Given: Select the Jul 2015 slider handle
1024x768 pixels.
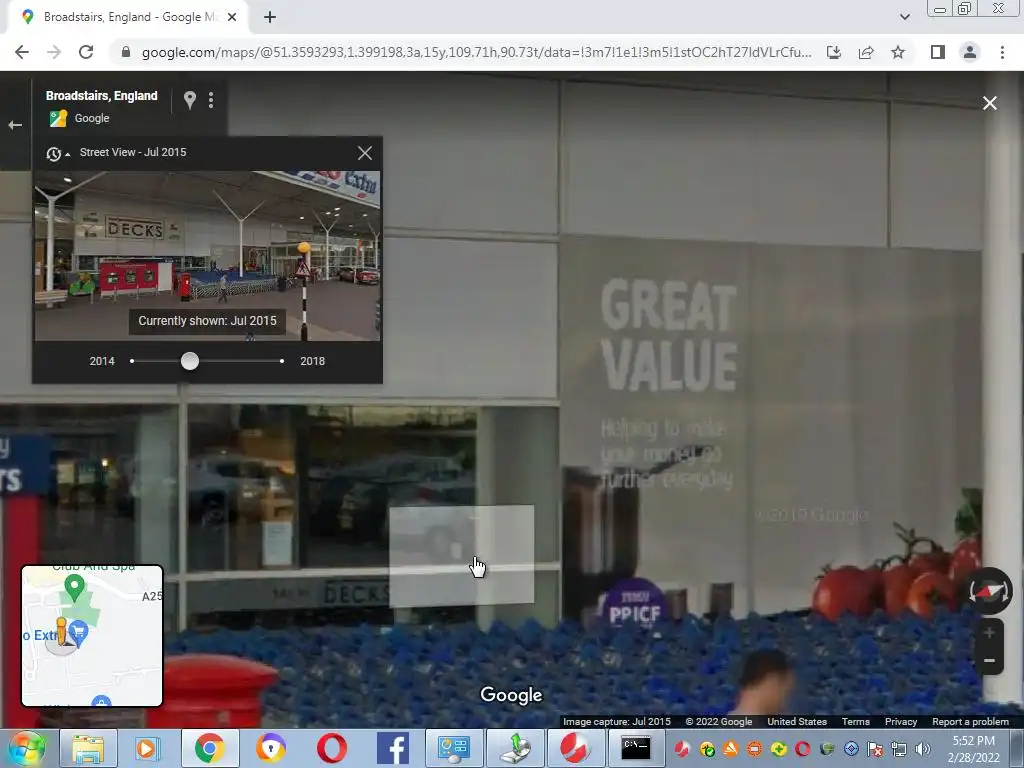Looking at the screenshot, I should [x=189, y=361].
